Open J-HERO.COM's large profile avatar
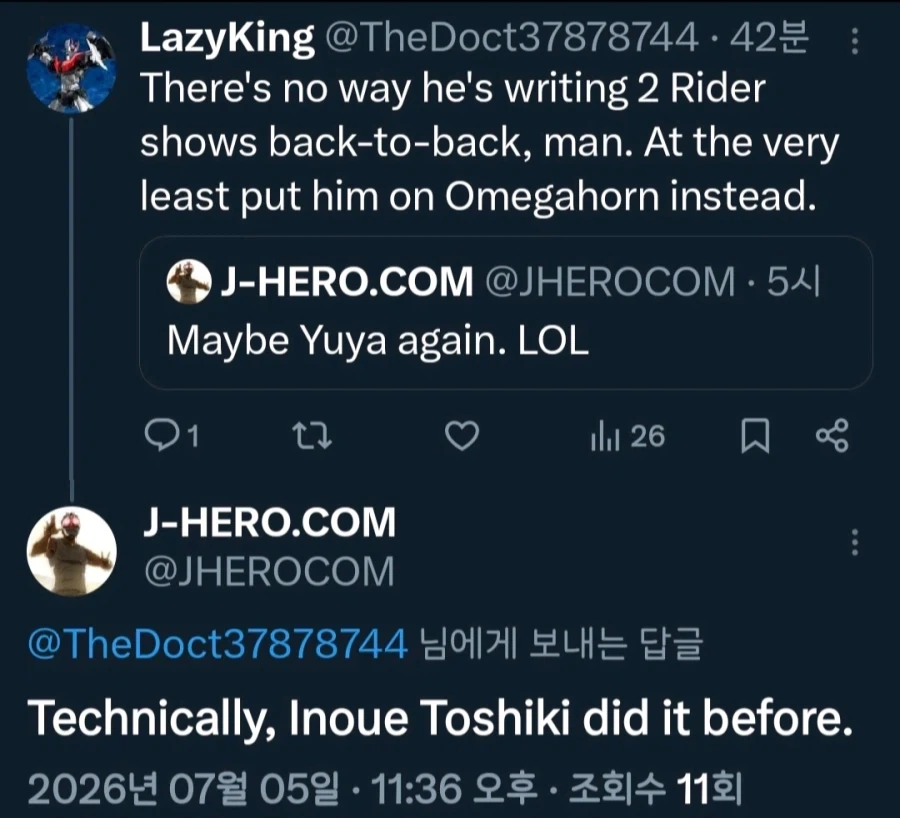This screenshot has width=900, height=818. [71, 551]
